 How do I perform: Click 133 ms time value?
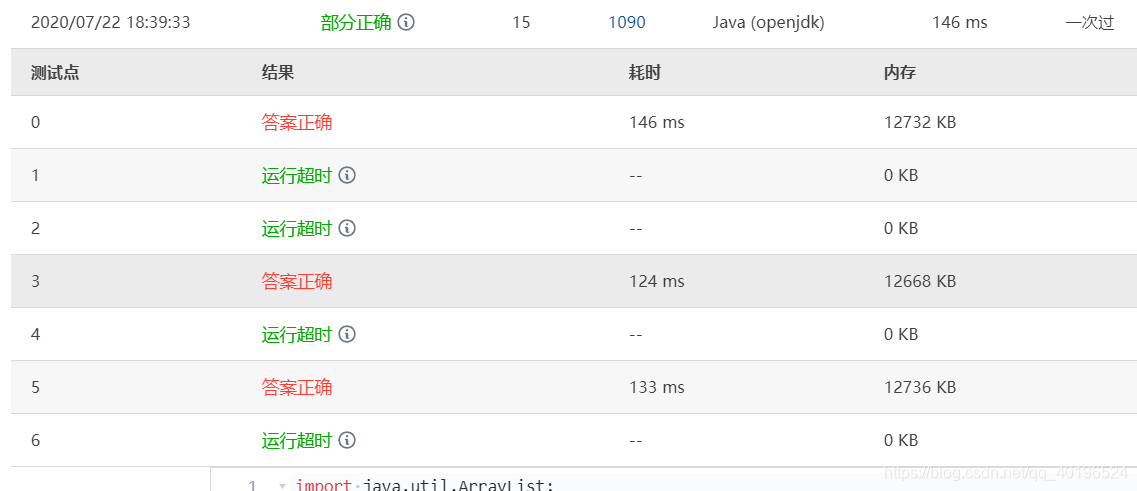click(656, 387)
